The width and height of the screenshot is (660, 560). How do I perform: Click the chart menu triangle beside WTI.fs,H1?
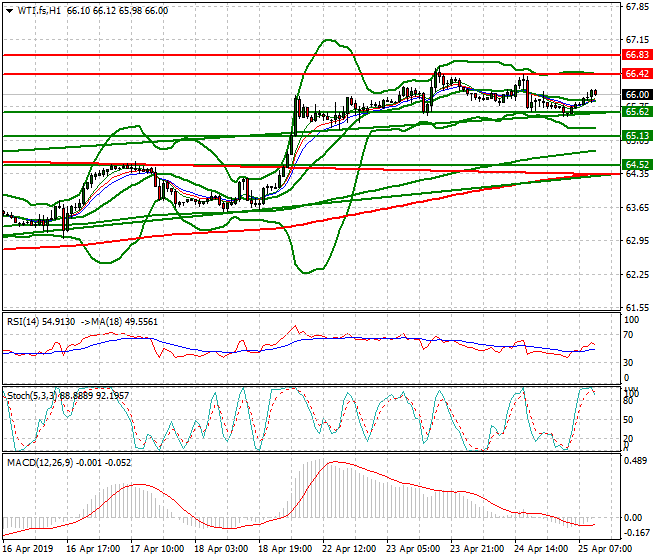pyautogui.click(x=10, y=10)
